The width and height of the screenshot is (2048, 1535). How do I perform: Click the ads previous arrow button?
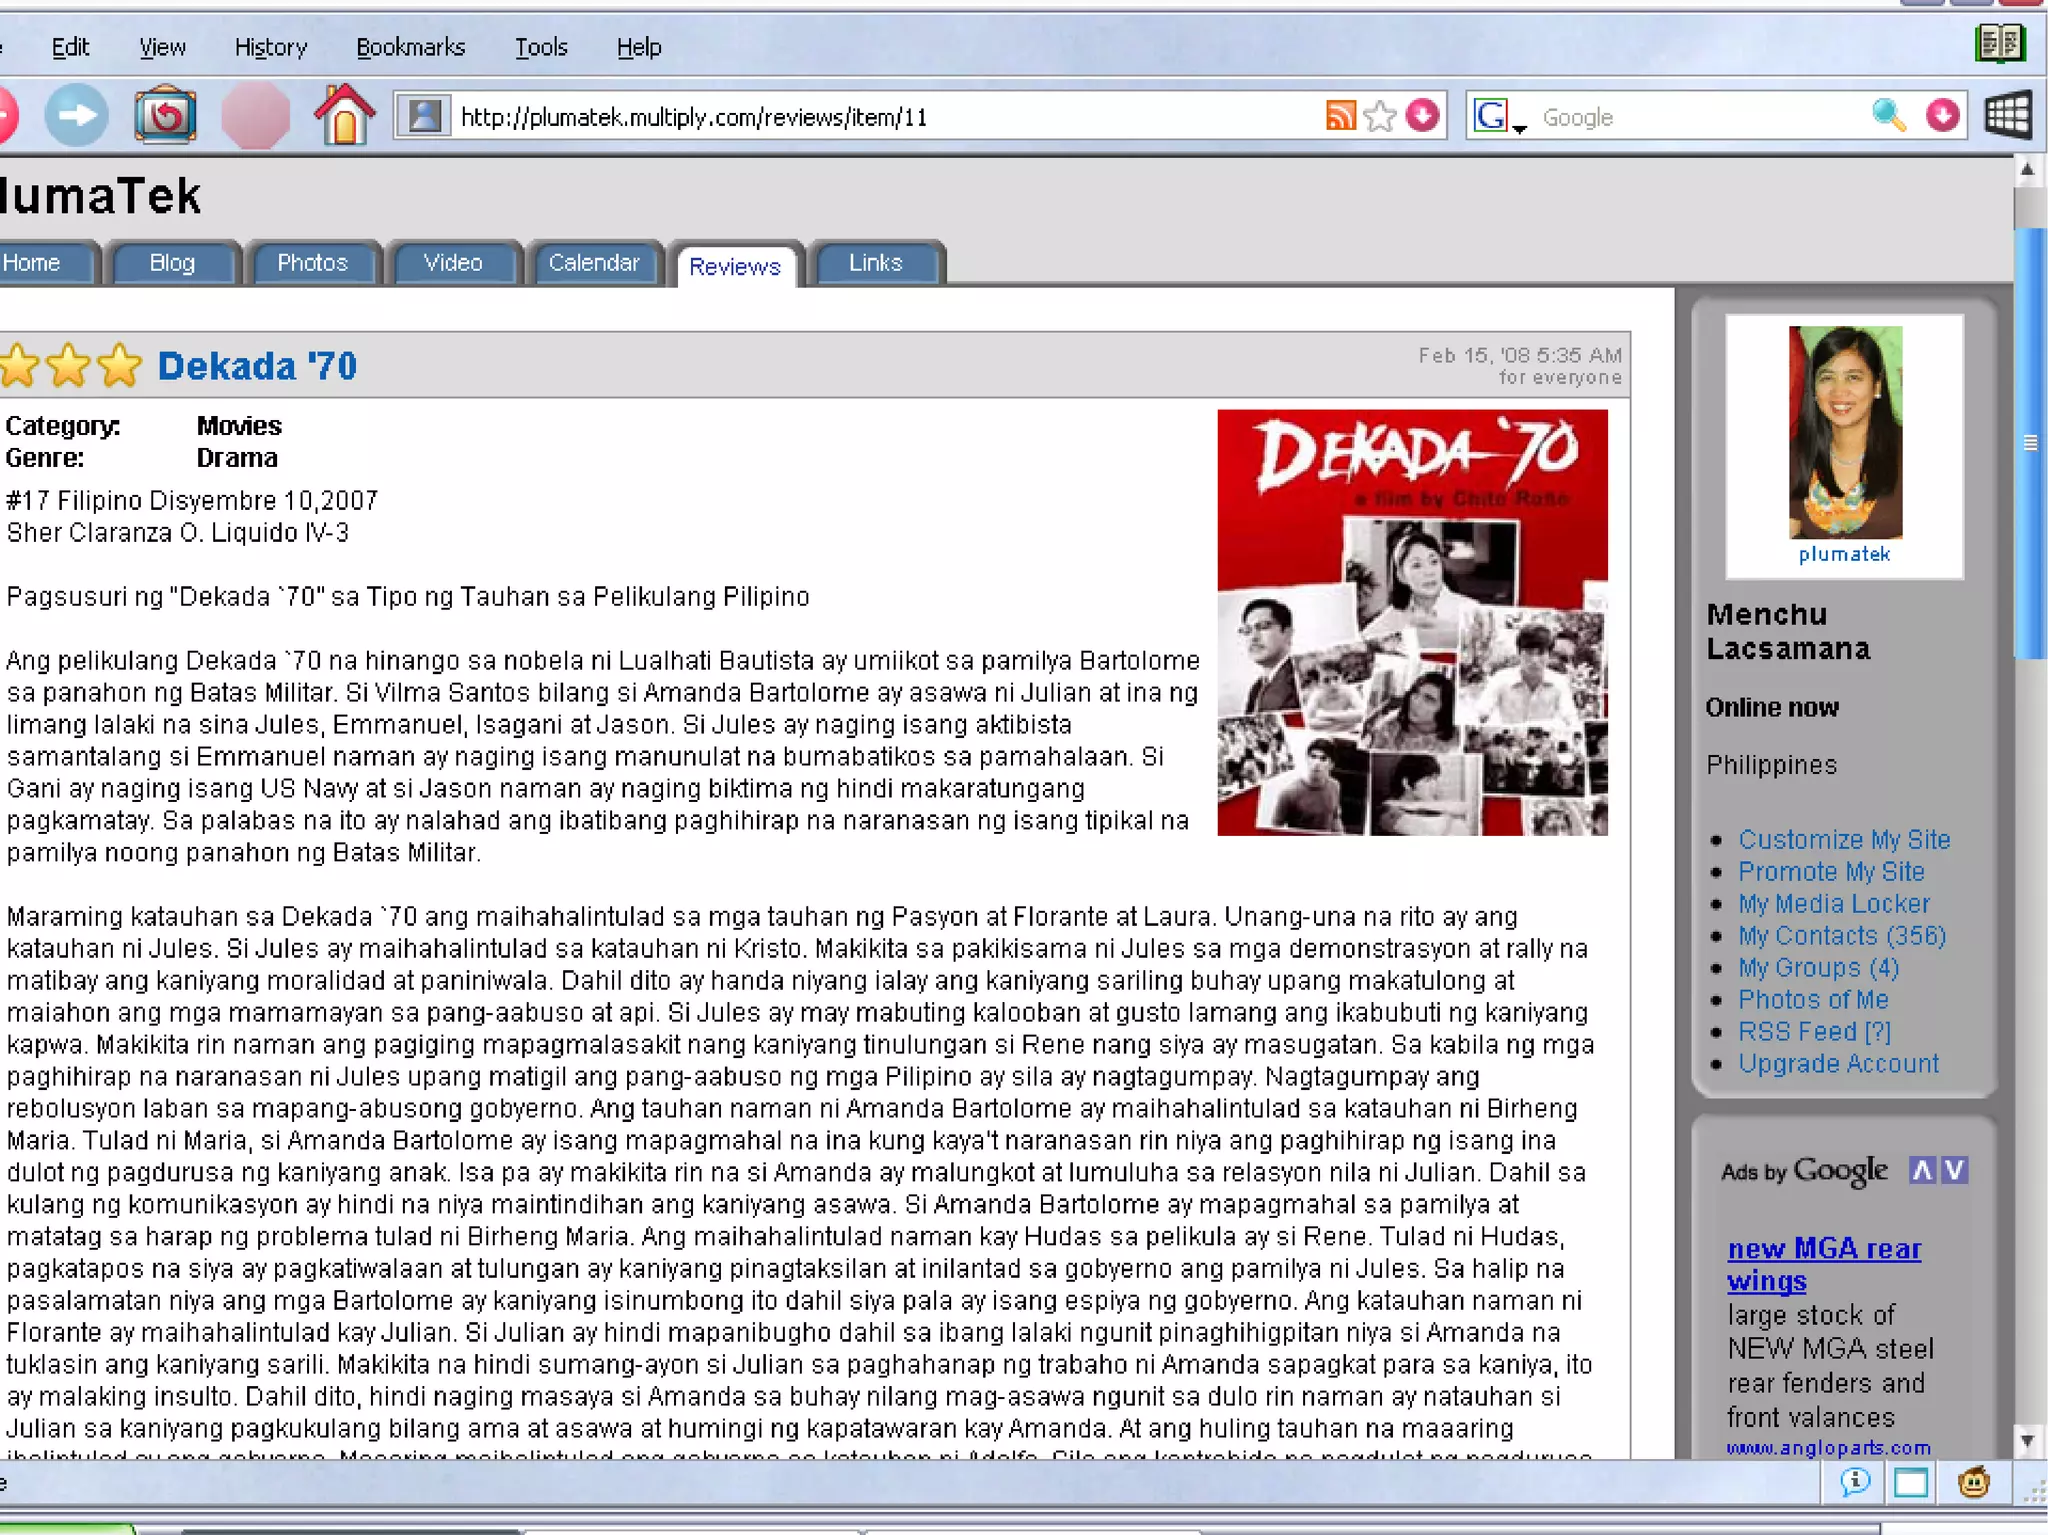1921,1170
